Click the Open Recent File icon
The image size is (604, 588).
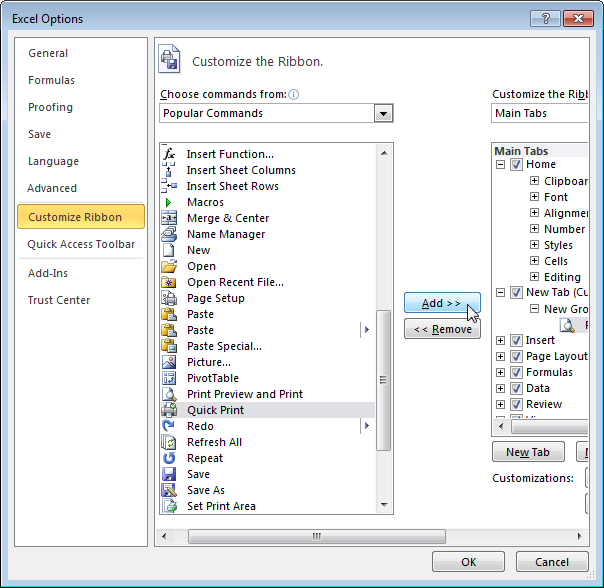[169, 282]
